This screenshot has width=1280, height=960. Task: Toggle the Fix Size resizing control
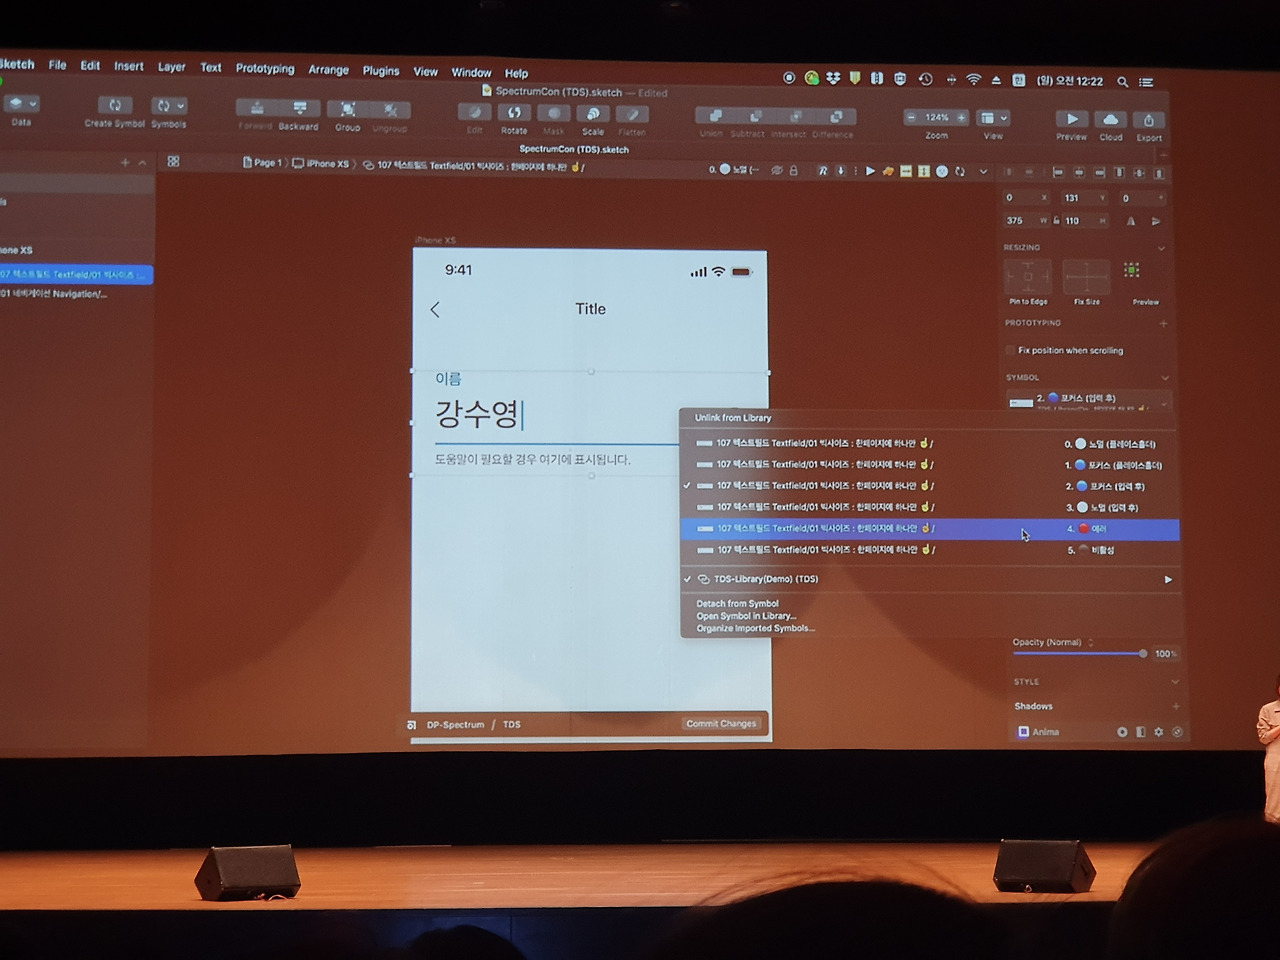tap(1086, 276)
